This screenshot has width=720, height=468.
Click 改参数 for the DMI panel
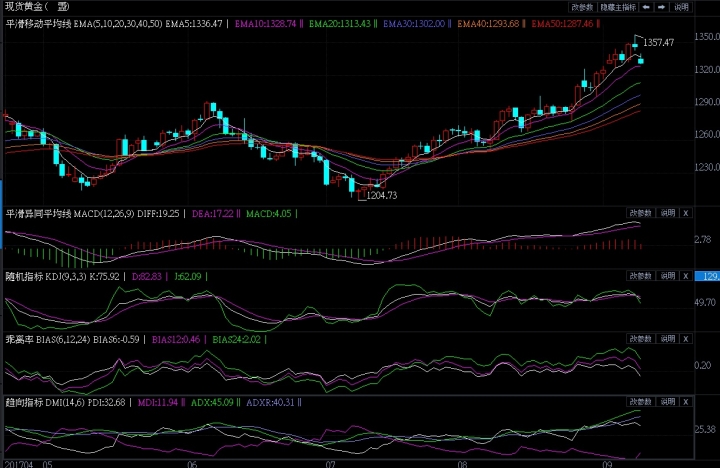click(x=640, y=402)
